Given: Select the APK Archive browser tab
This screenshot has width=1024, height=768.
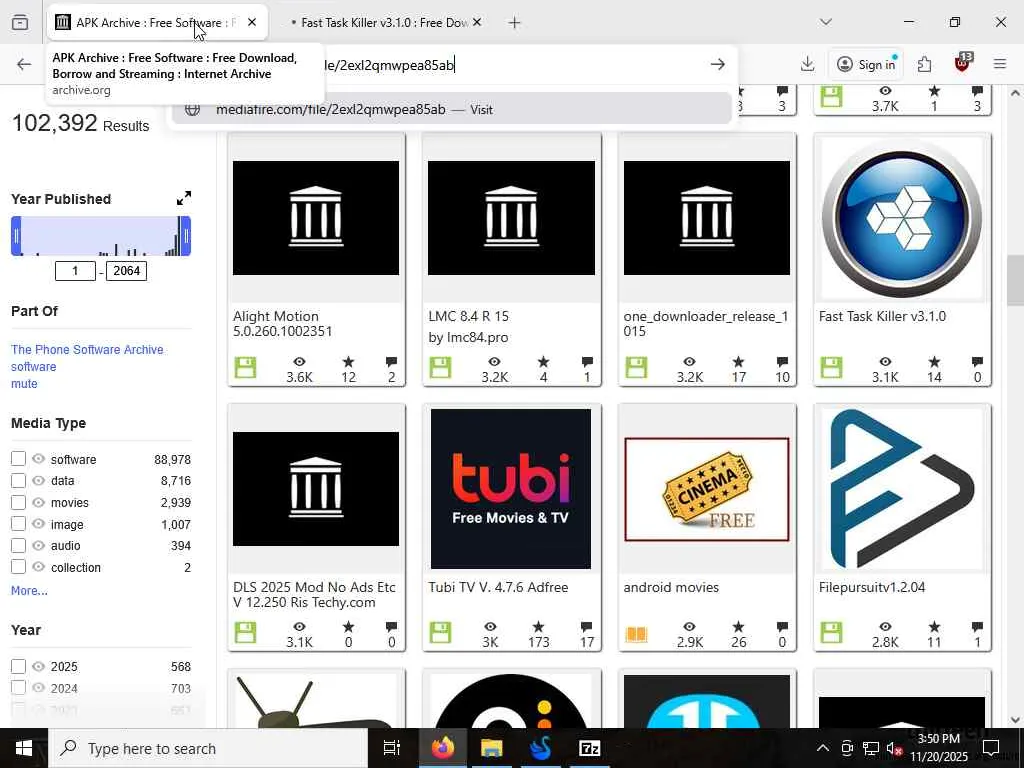Looking at the screenshot, I should pyautogui.click(x=157, y=23).
